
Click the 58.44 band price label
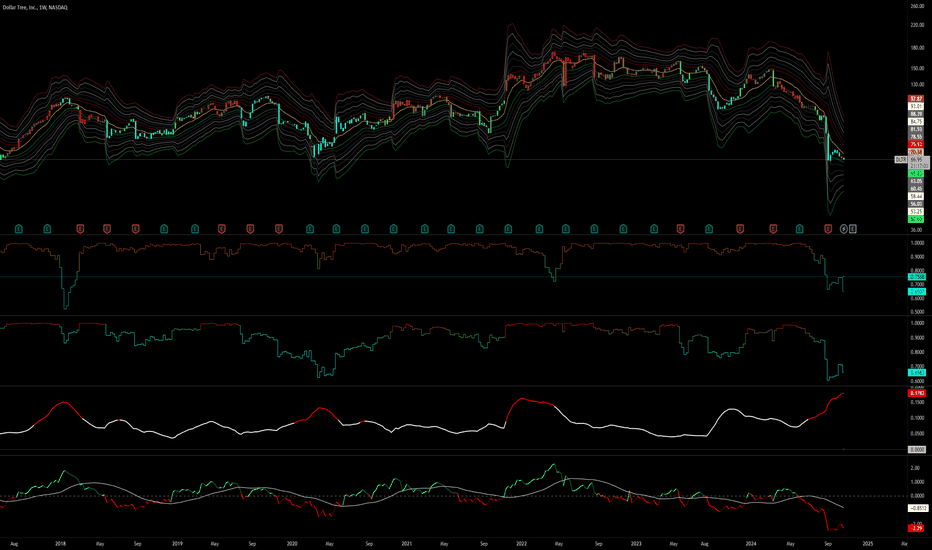916,196
